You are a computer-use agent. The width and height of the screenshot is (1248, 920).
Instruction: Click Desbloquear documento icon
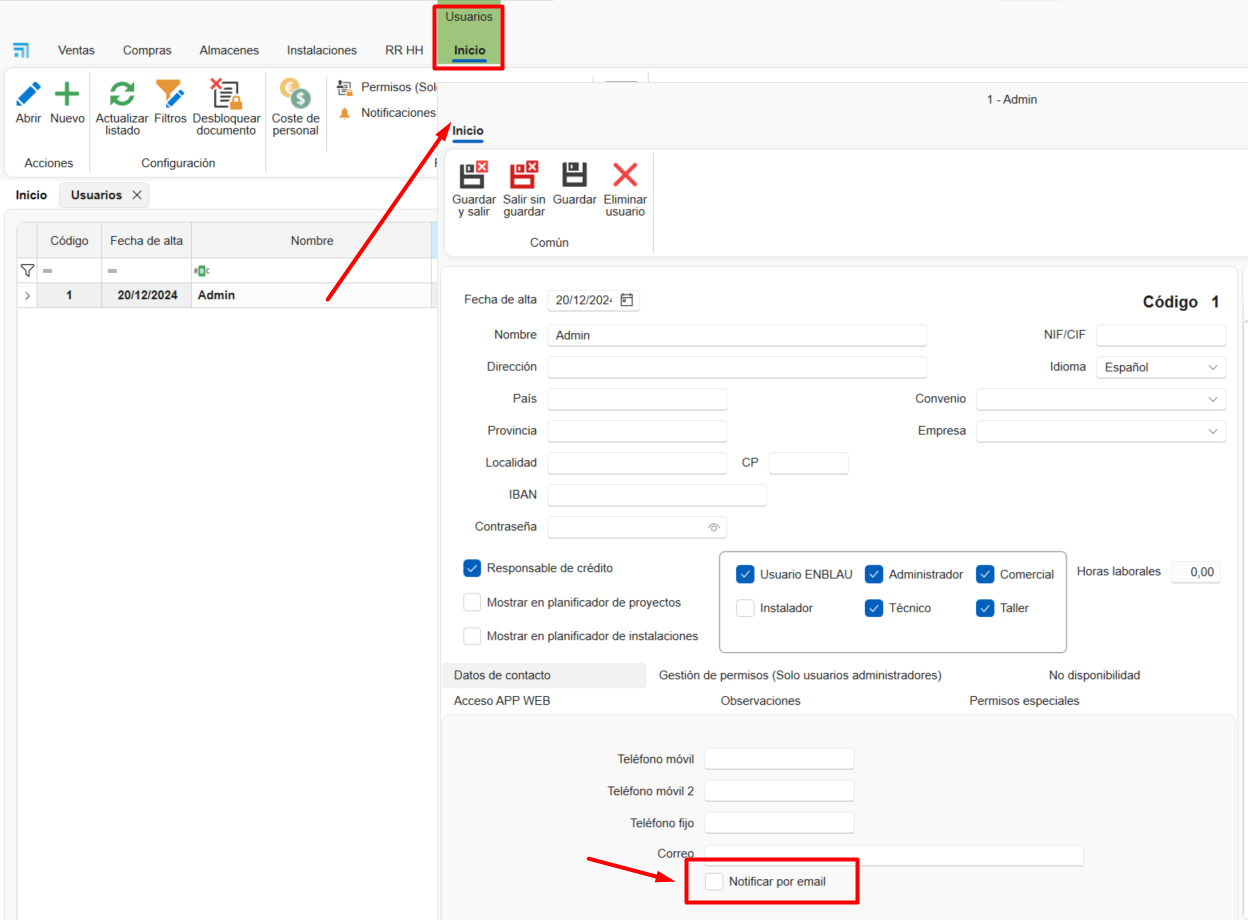[226, 94]
